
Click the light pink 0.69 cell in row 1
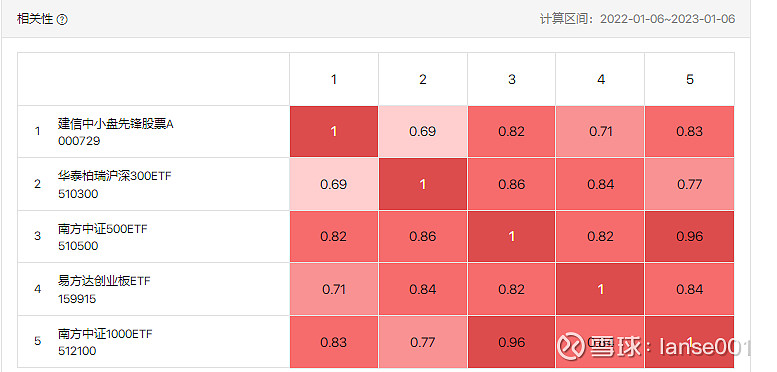pos(423,132)
